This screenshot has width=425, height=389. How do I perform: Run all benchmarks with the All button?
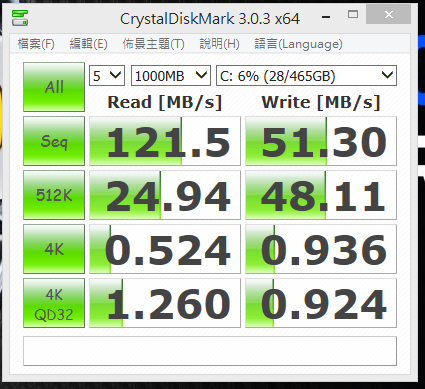tap(54, 87)
